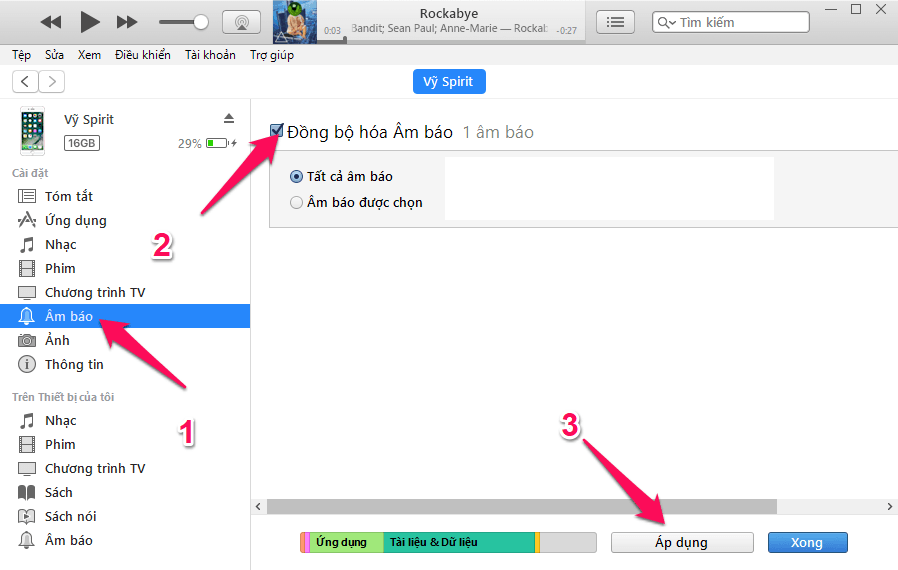
Task: Click the rewind previous track button
Action: [x=51, y=22]
